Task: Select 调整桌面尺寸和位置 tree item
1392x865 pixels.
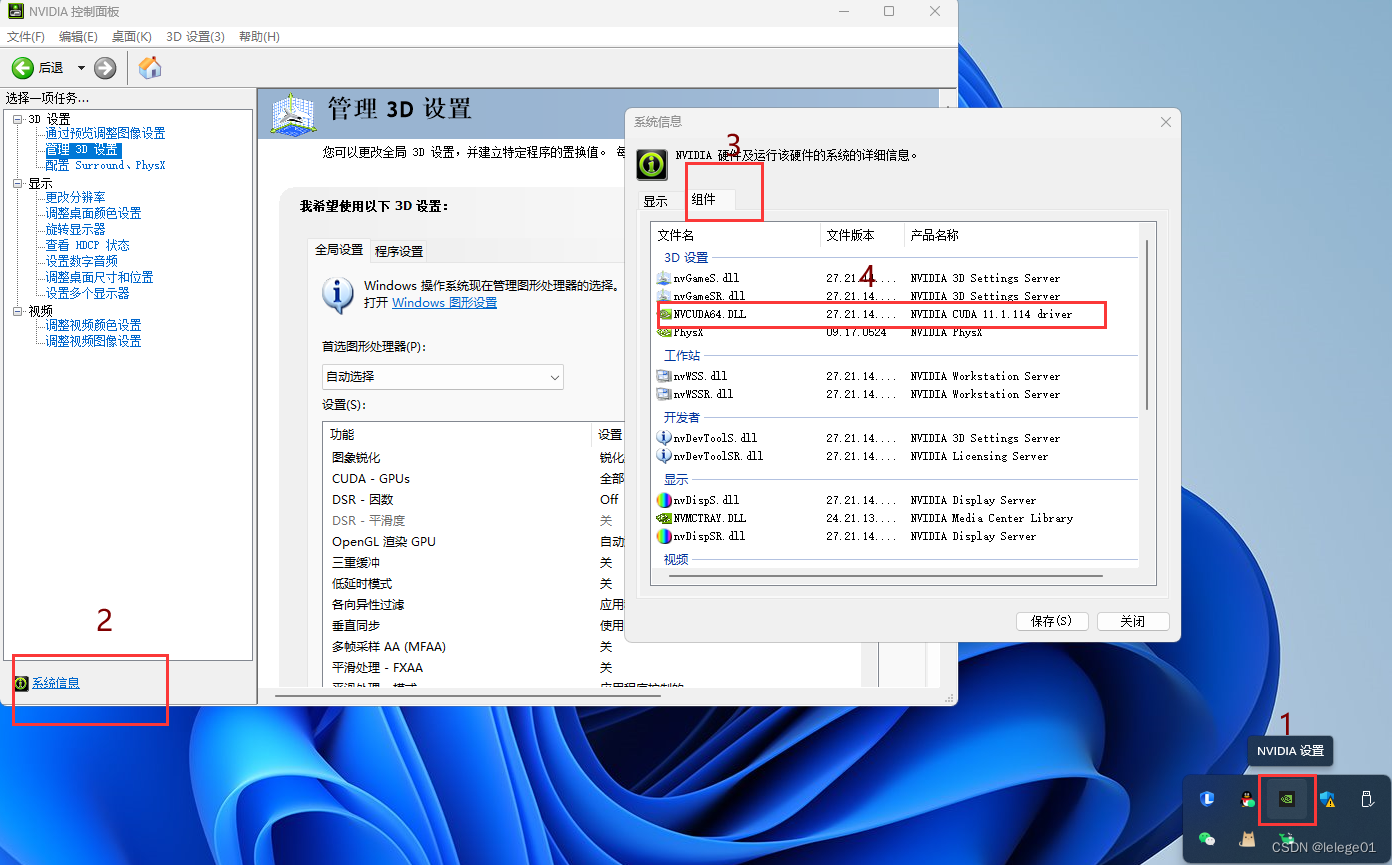Action: pyautogui.click(x=99, y=278)
